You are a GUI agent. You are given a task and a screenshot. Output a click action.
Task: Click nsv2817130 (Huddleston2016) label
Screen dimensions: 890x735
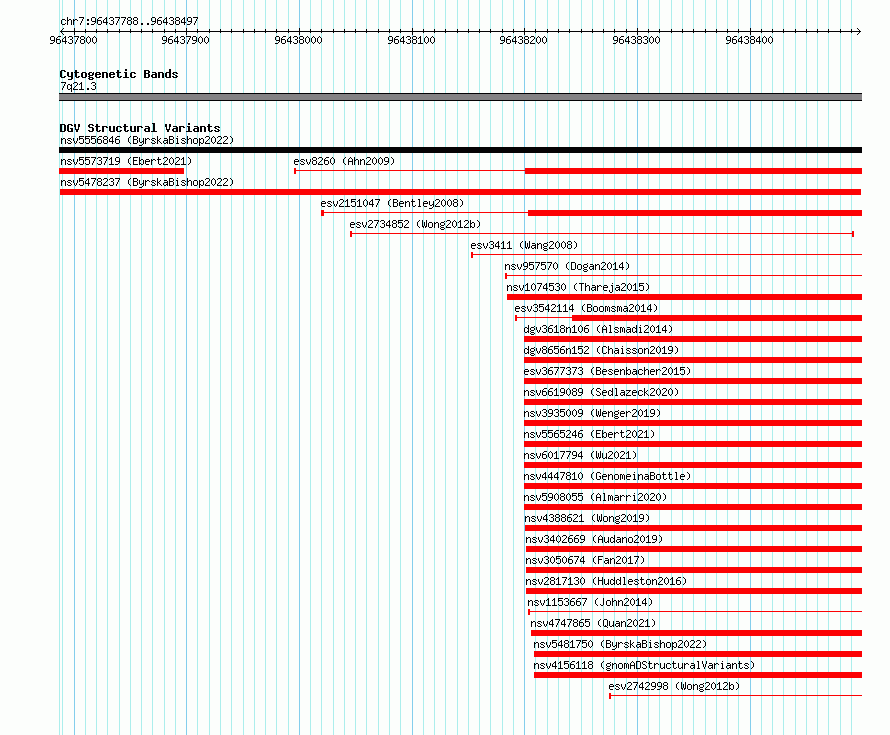point(606,581)
